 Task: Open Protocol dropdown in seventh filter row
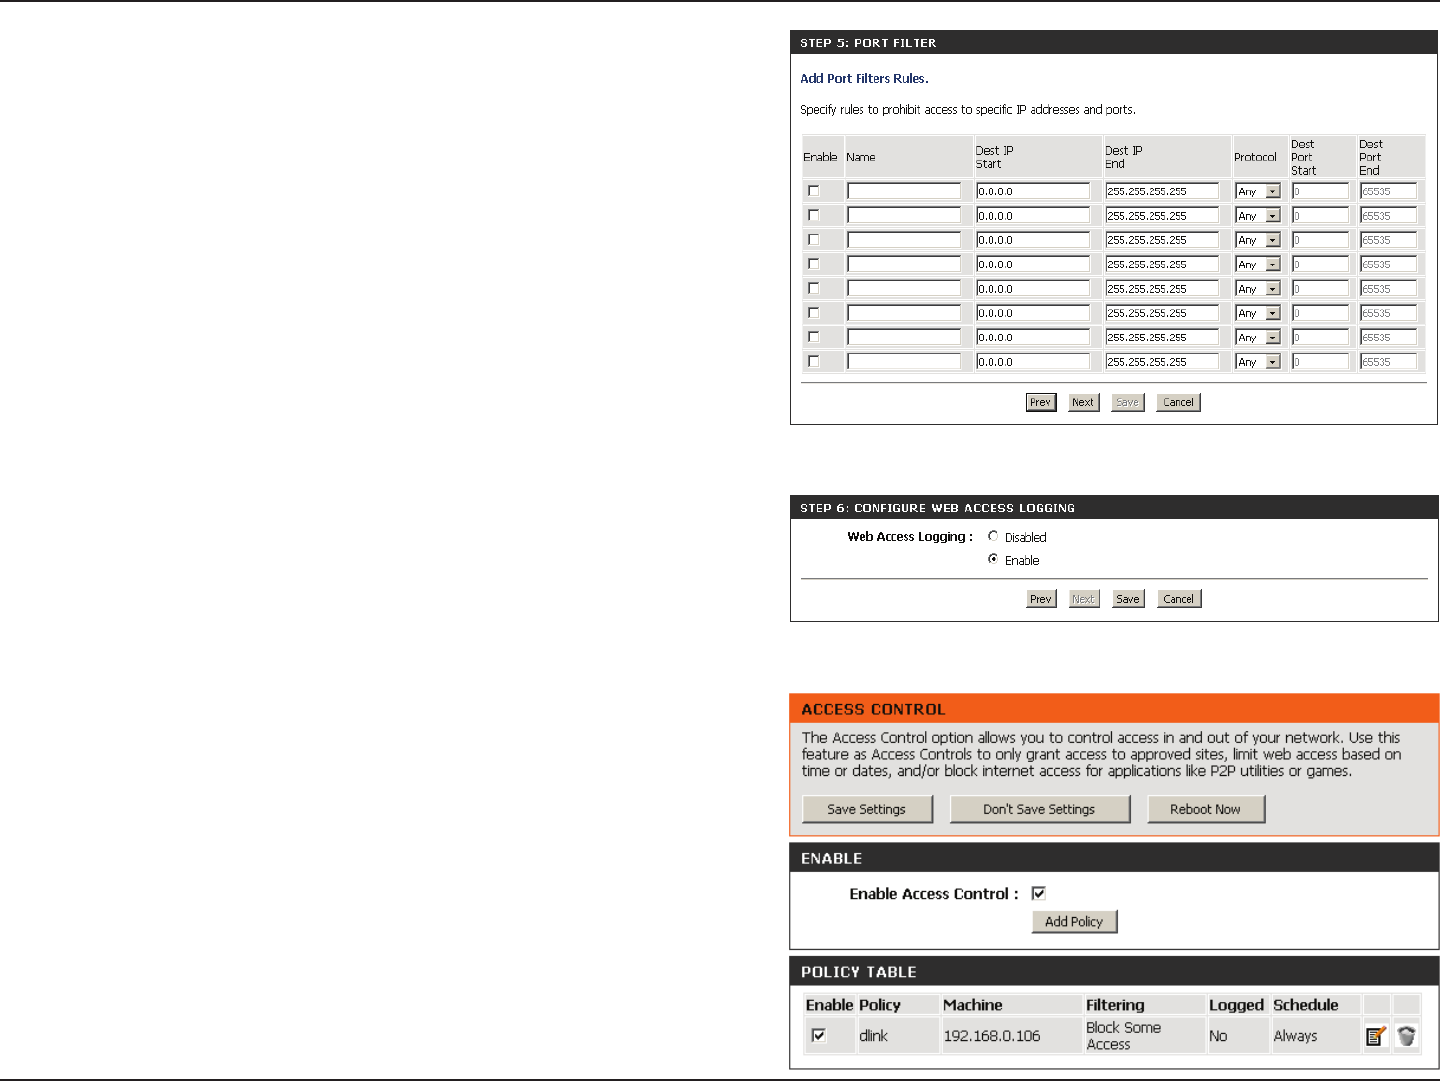coord(1258,338)
